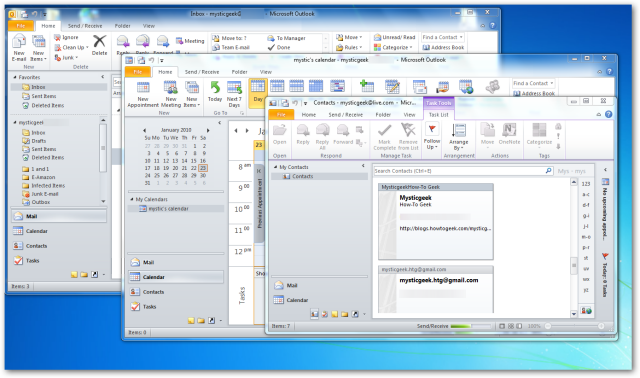The image size is (640, 378).
Task: Open the E-Amazon folder
Action: [39, 177]
